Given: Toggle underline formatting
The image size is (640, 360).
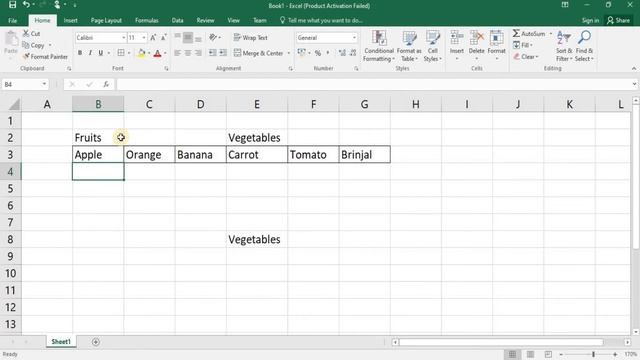Looking at the screenshot, I should (100, 53).
